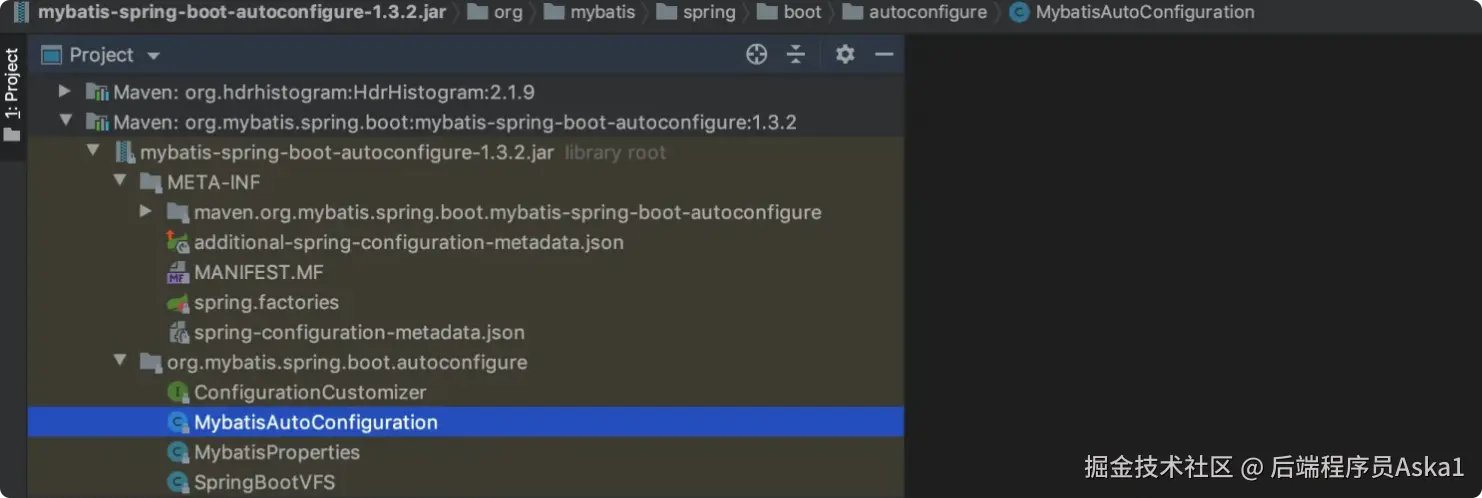The height and width of the screenshot is (498, 1482).
Task: Click the SpringBootVFS class icon
Action: [178, 482]
